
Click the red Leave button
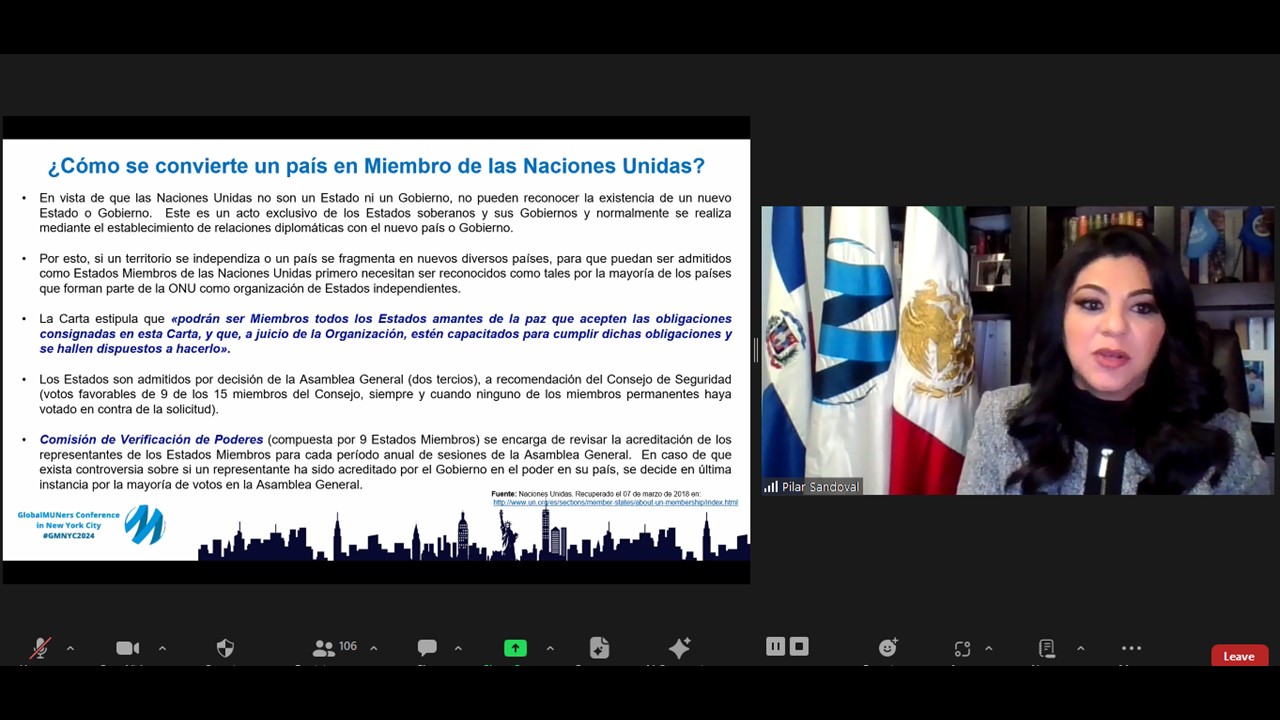pos(1239,656)
